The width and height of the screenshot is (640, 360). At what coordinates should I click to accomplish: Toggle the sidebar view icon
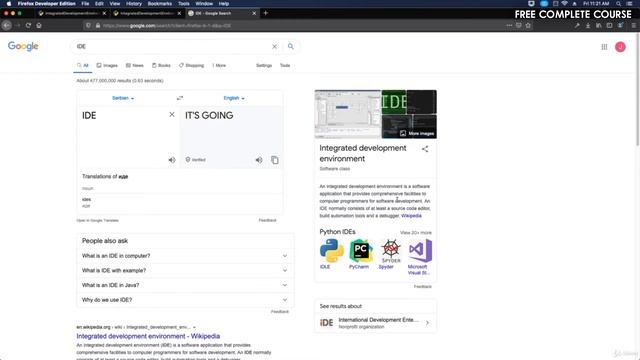(609, 25)
